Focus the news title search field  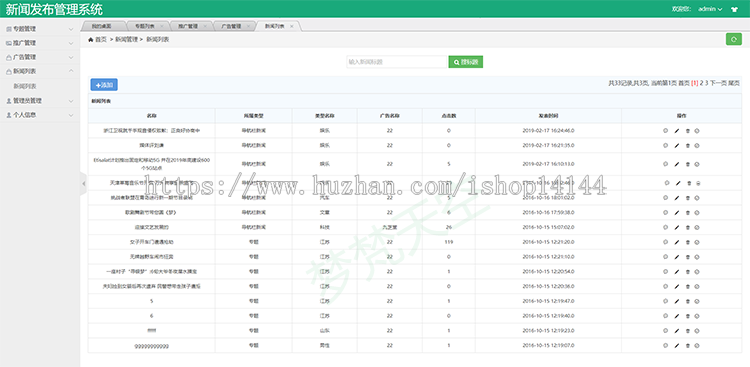(397, 62)
